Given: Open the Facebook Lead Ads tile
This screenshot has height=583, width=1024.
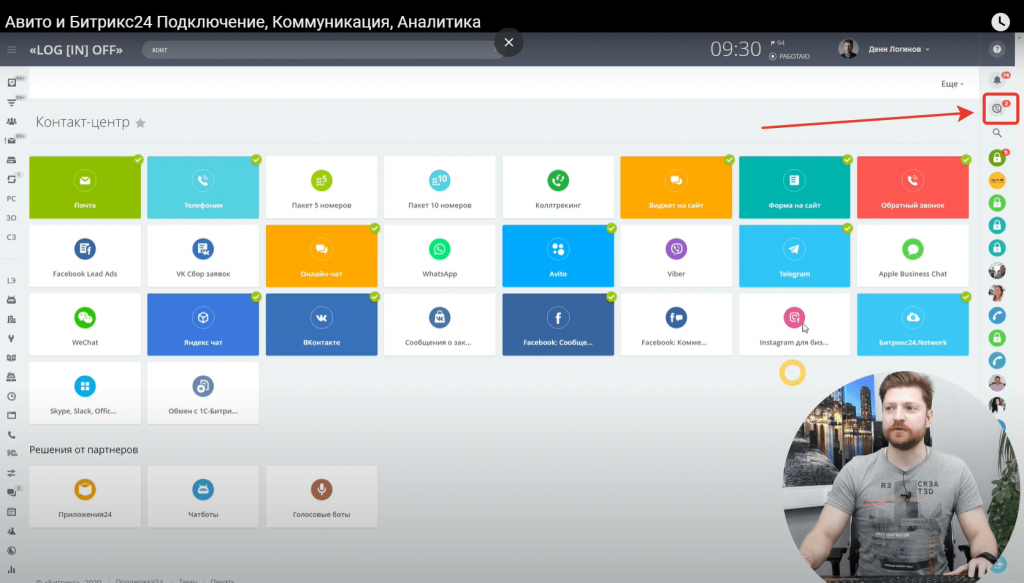Looking at the screenshot, I should 85,256.
